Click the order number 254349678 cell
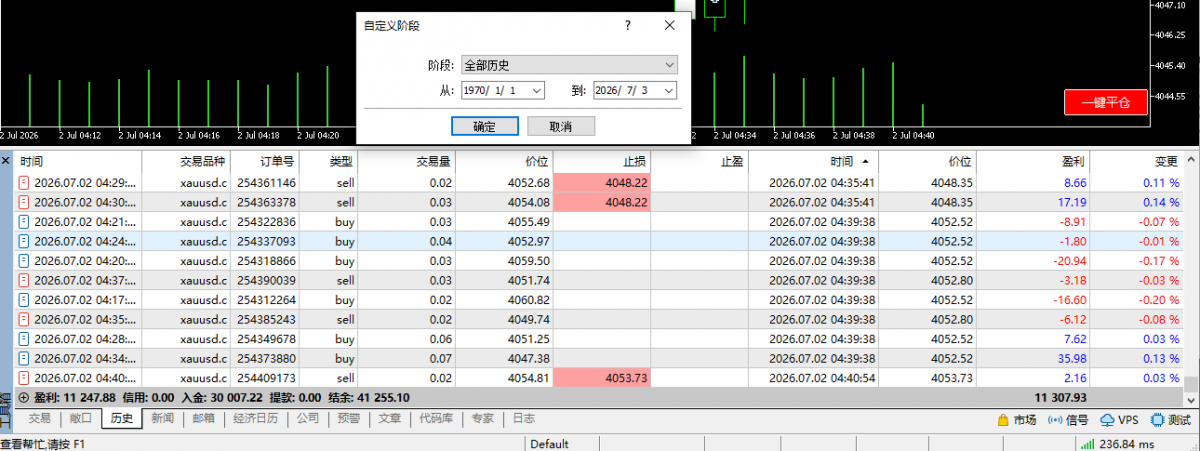Viewport: 1200px width, 451px height. click(x=266, y=339)
